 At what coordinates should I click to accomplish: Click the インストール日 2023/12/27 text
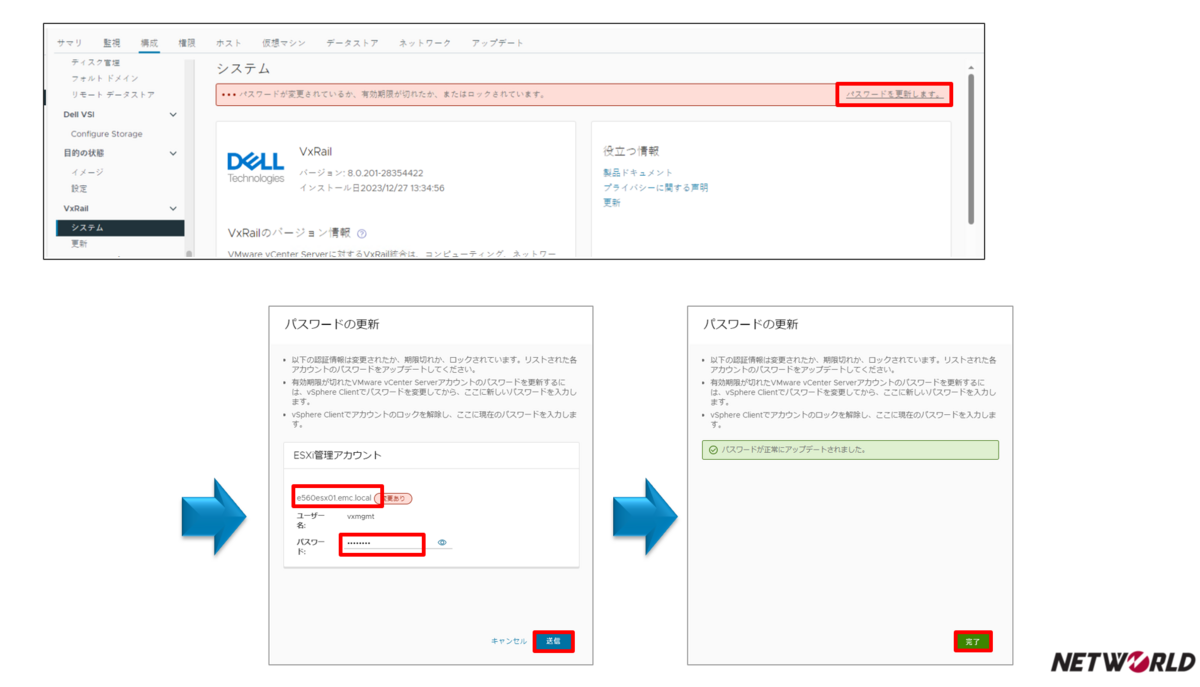pos(372,187)
